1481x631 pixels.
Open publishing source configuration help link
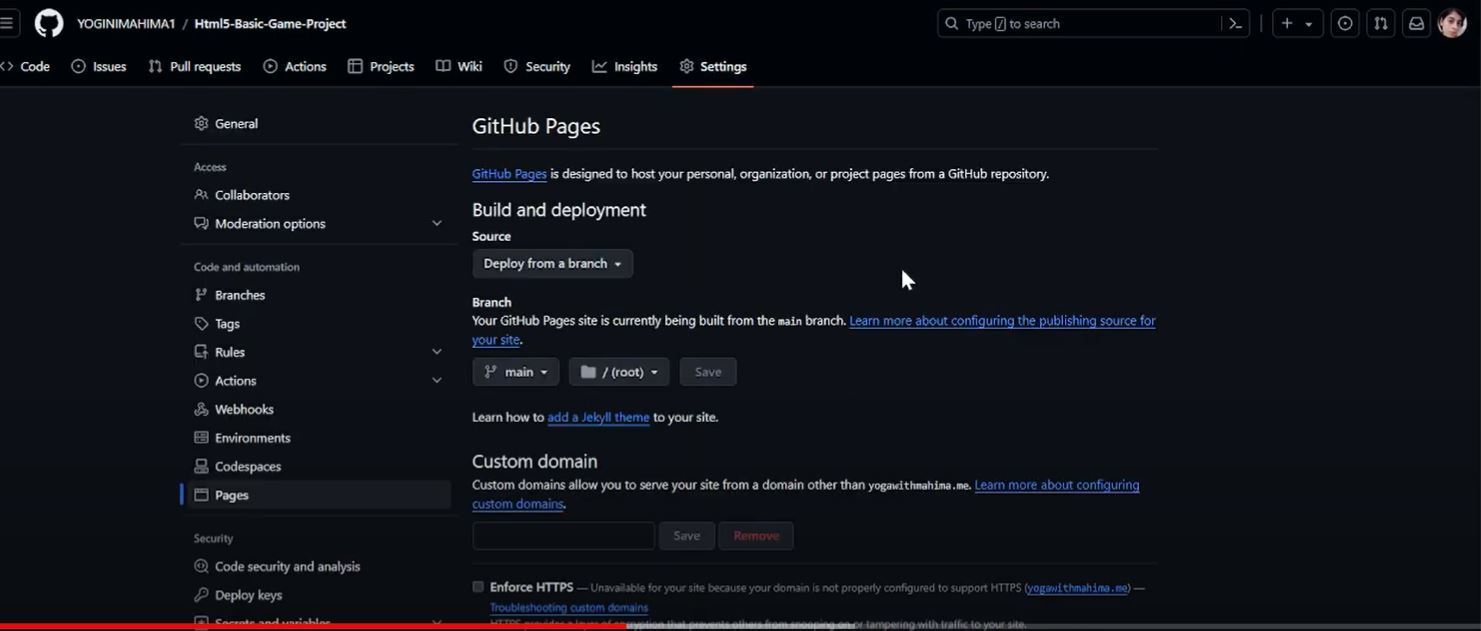tap(1002, 321)
